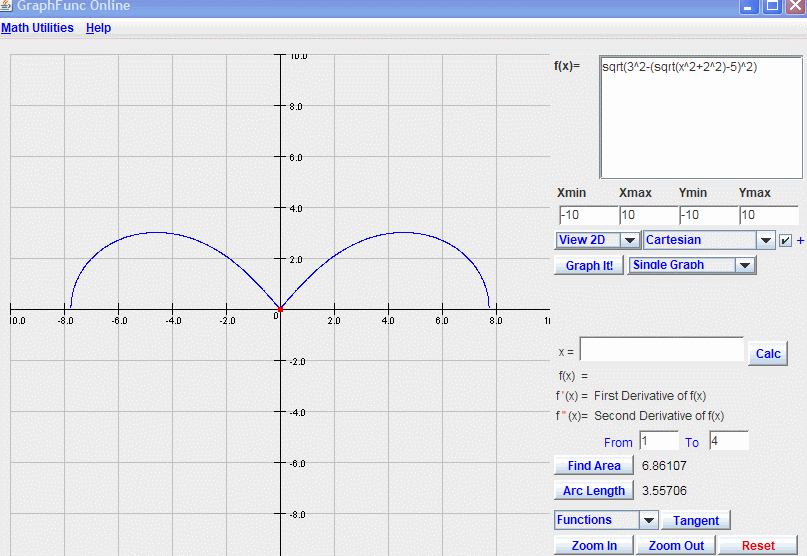The image size is (807, 556).
Task: Click the Ymin input field
Action: coord(709,215)
